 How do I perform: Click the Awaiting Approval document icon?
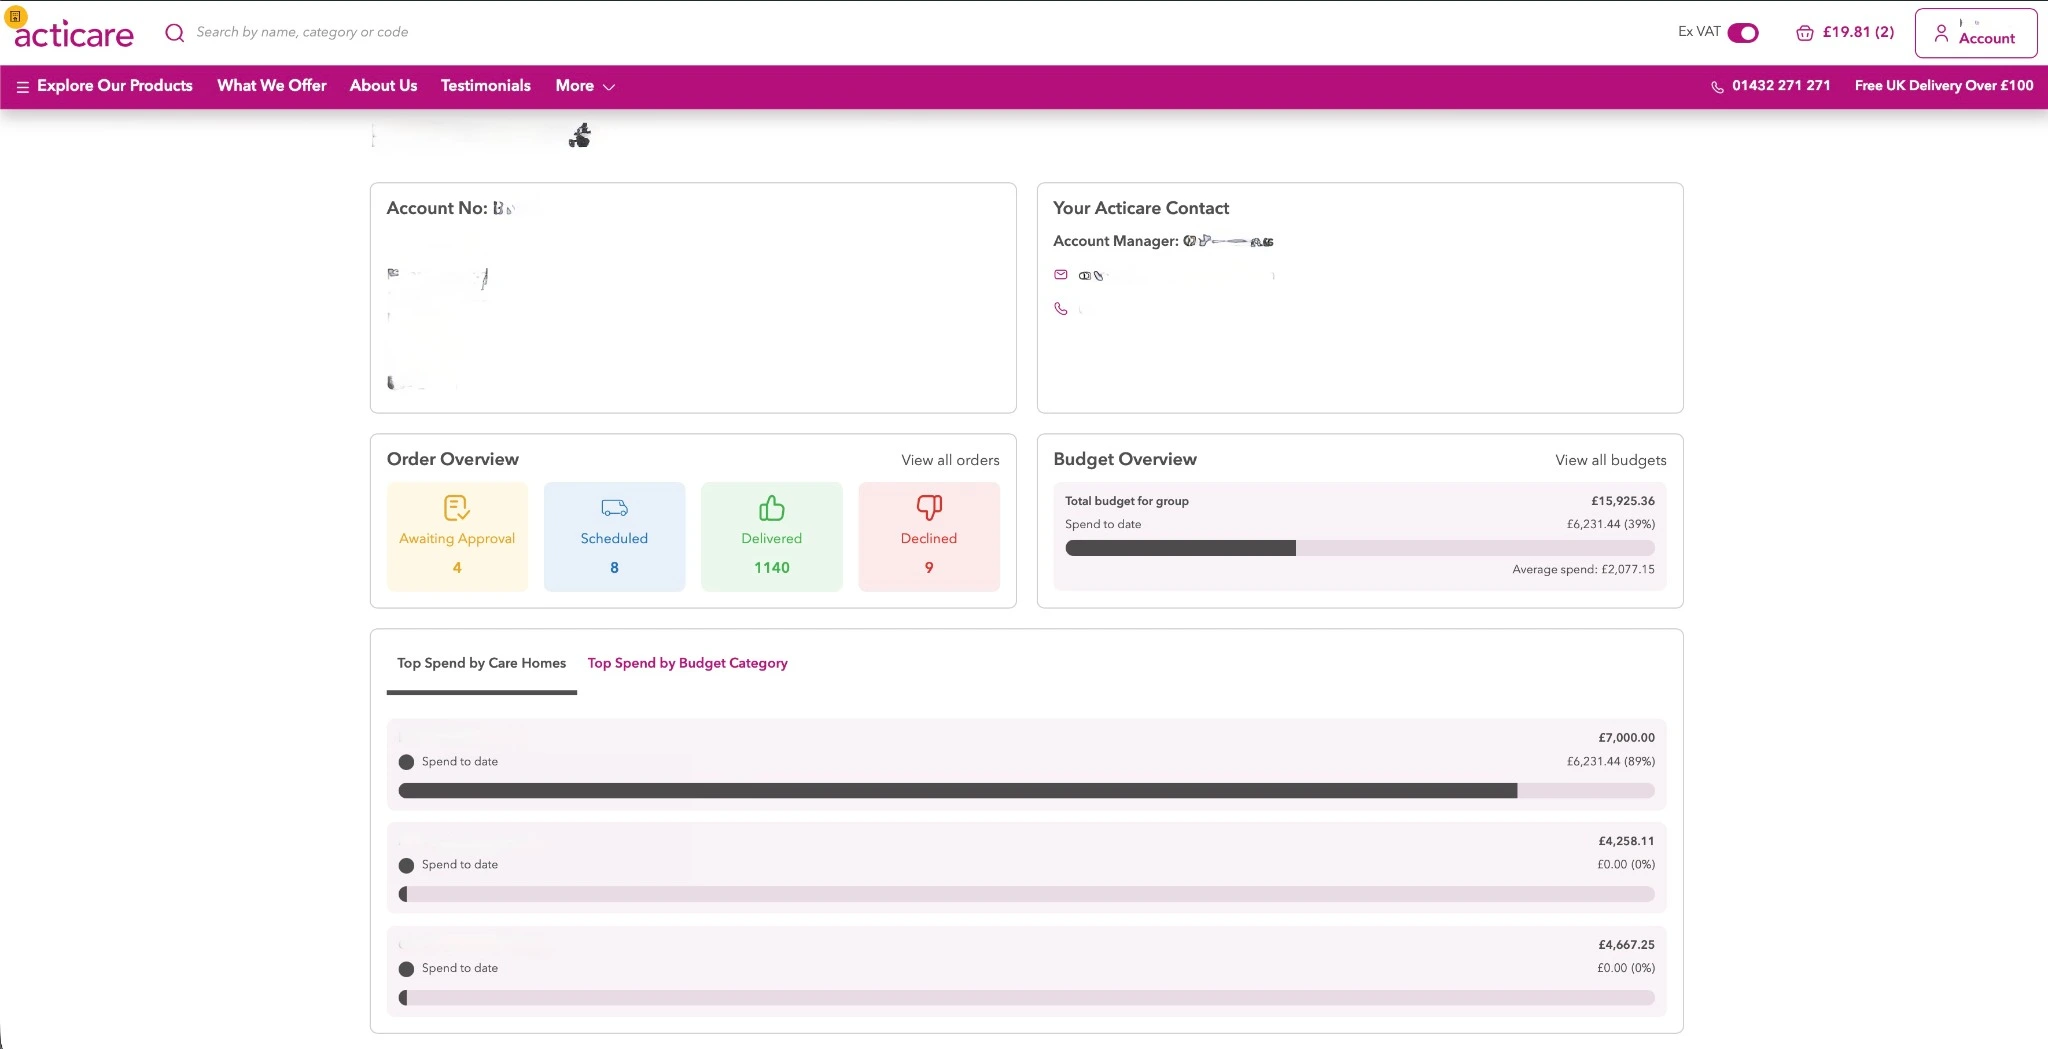pyautogui.click(x=457, y=508)
